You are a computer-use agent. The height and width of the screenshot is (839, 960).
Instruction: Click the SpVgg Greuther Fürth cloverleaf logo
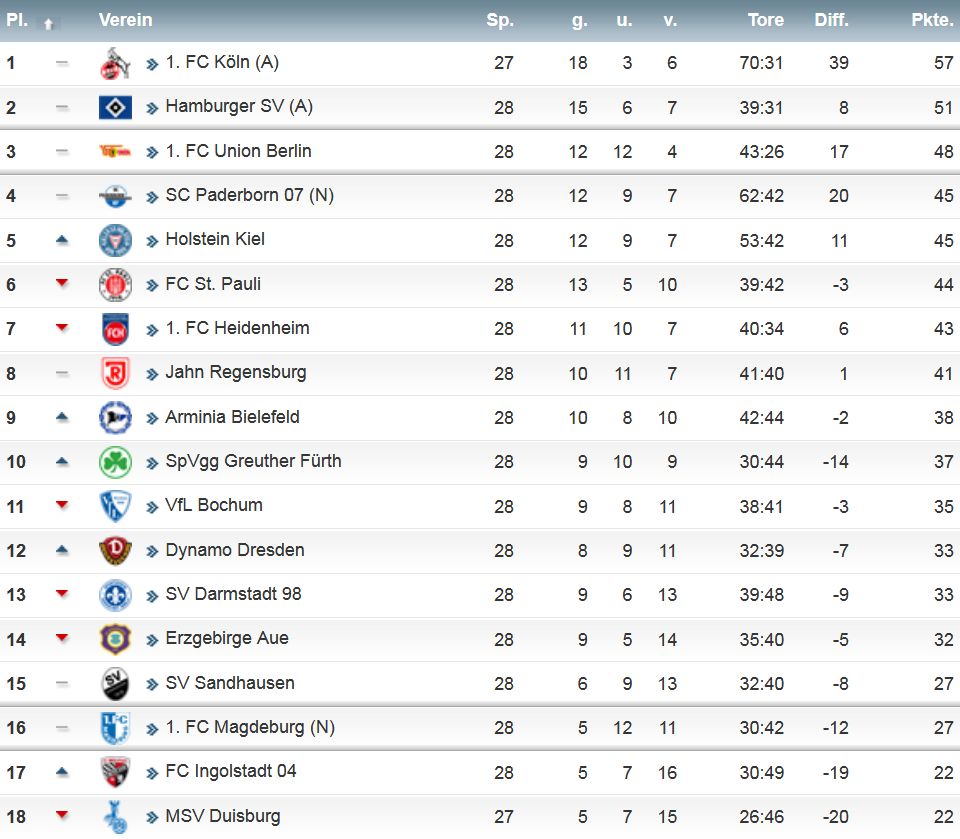coord(115,462)
